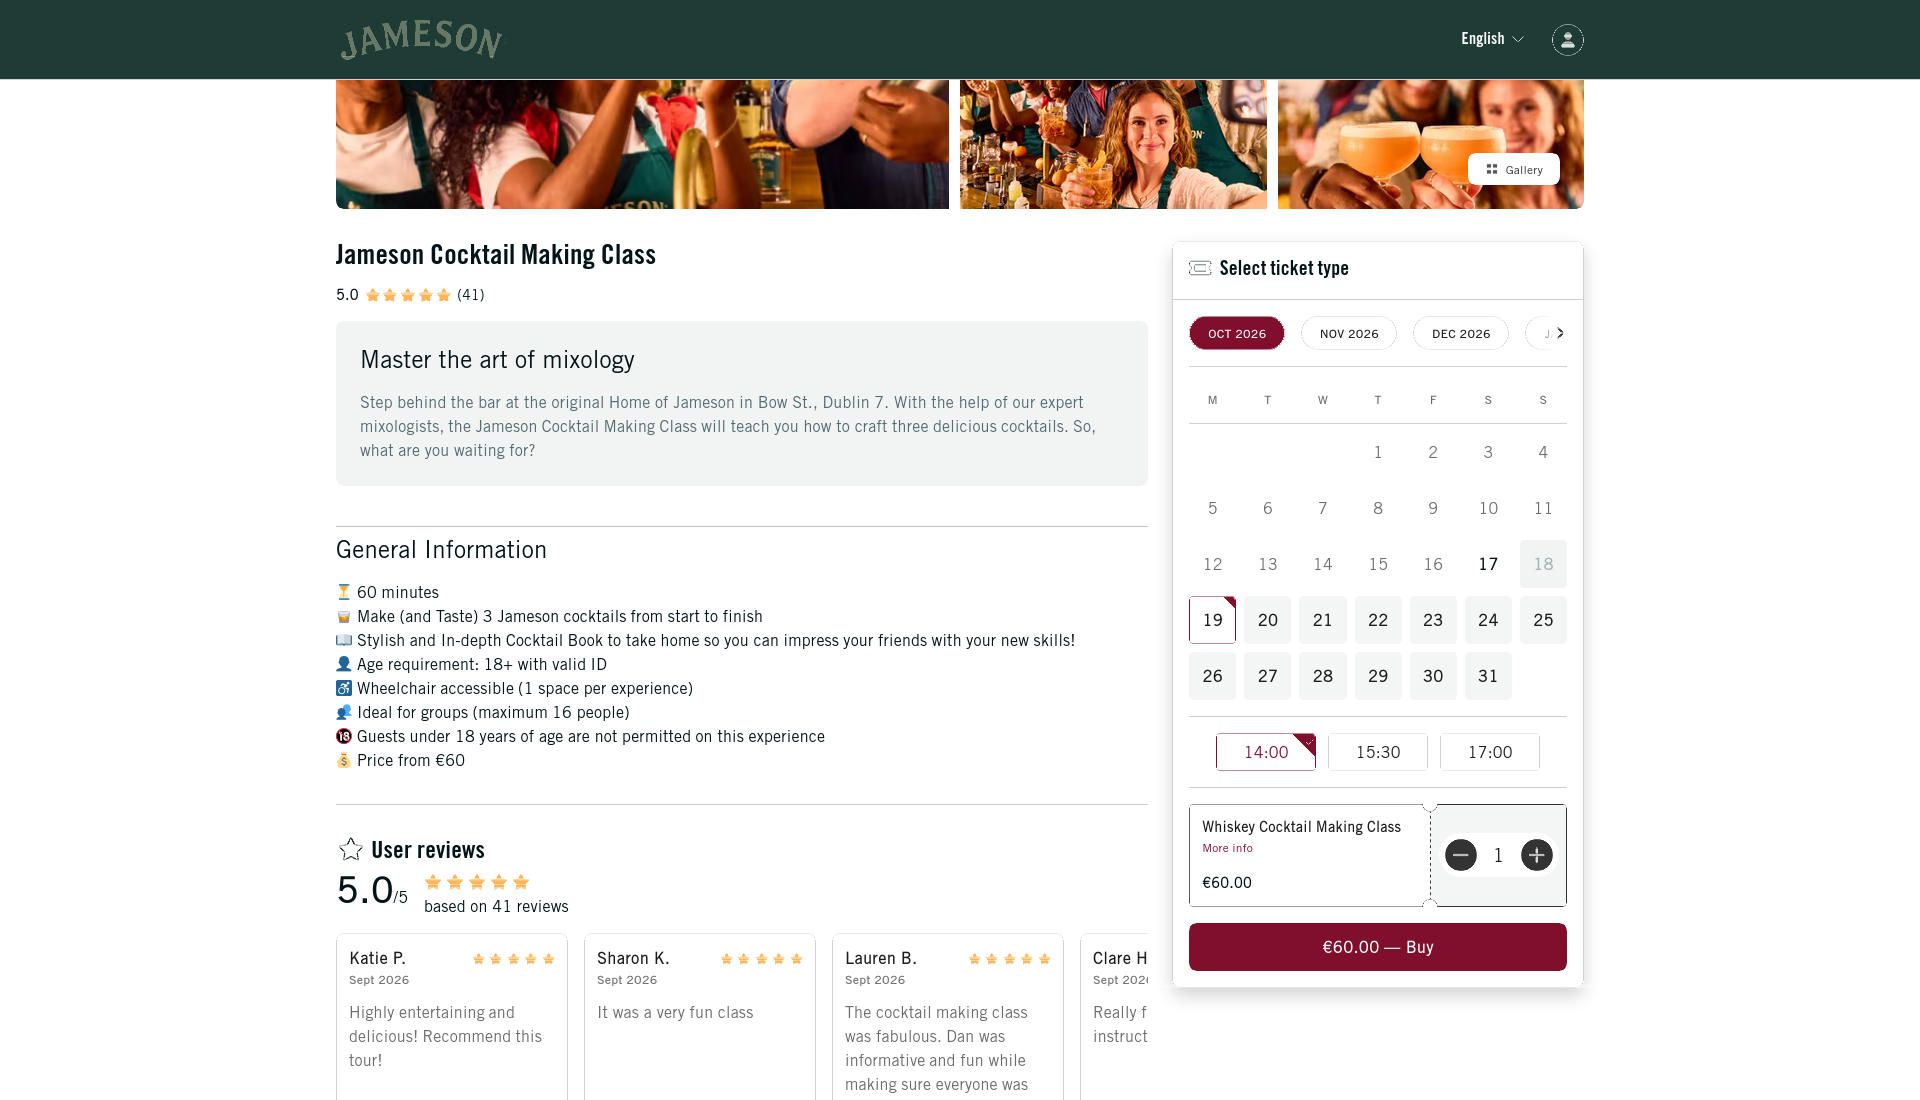Select the OCT 2026 month tab

[x=1237, y=333]
